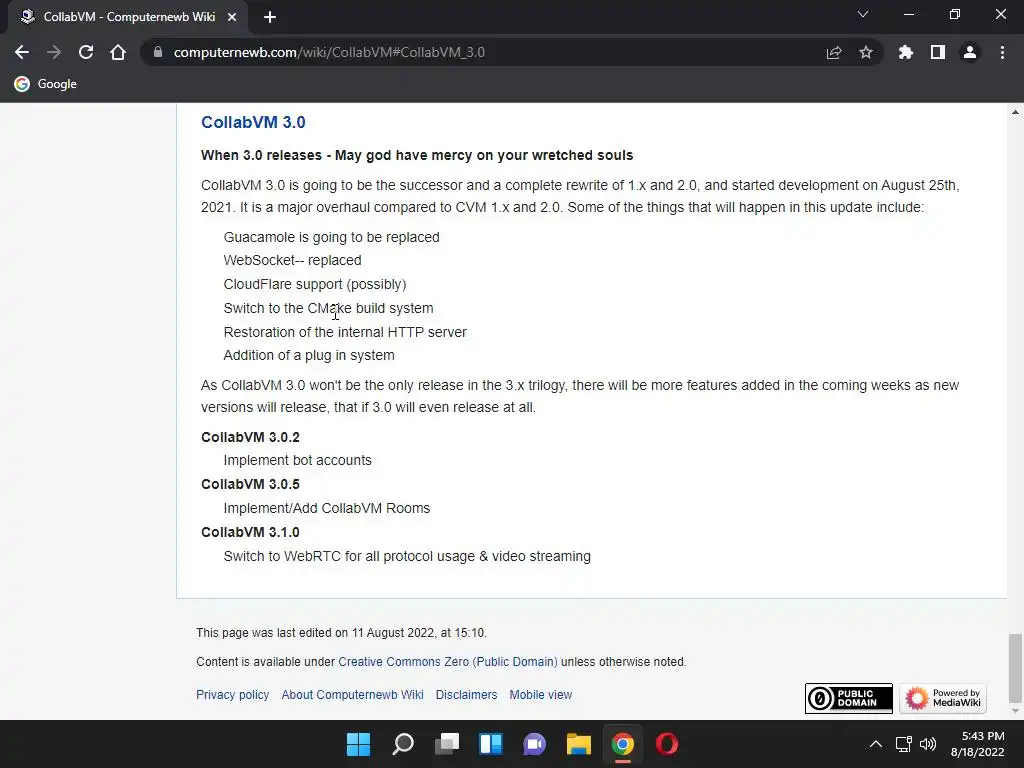
Task: Show hidden system tray icons
Action: [x=876, y=744]
